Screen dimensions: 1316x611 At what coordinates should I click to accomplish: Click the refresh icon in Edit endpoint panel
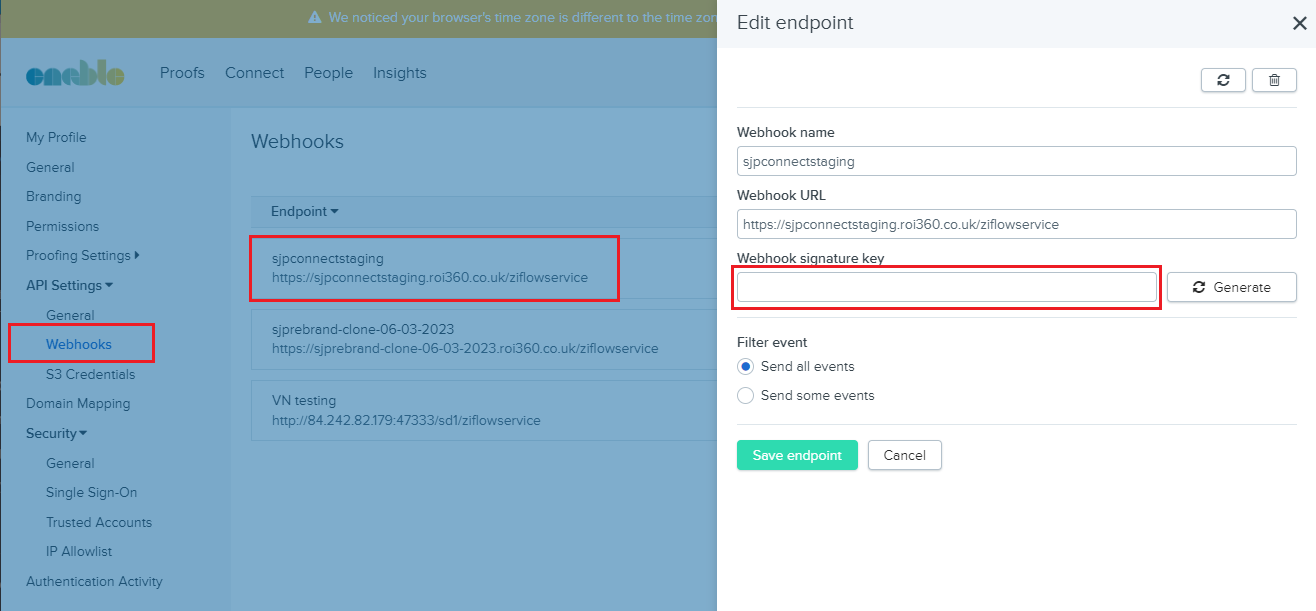[1223, 80]
